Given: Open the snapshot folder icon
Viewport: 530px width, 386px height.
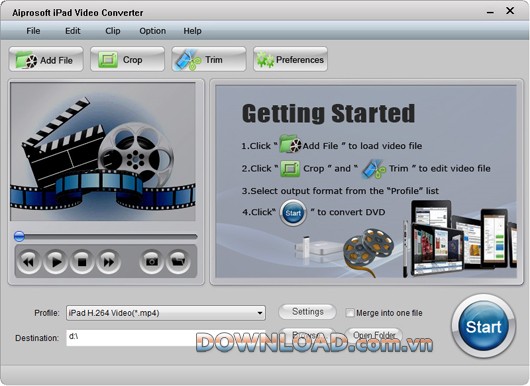Looking at the screenshot, I should [178, 261].
